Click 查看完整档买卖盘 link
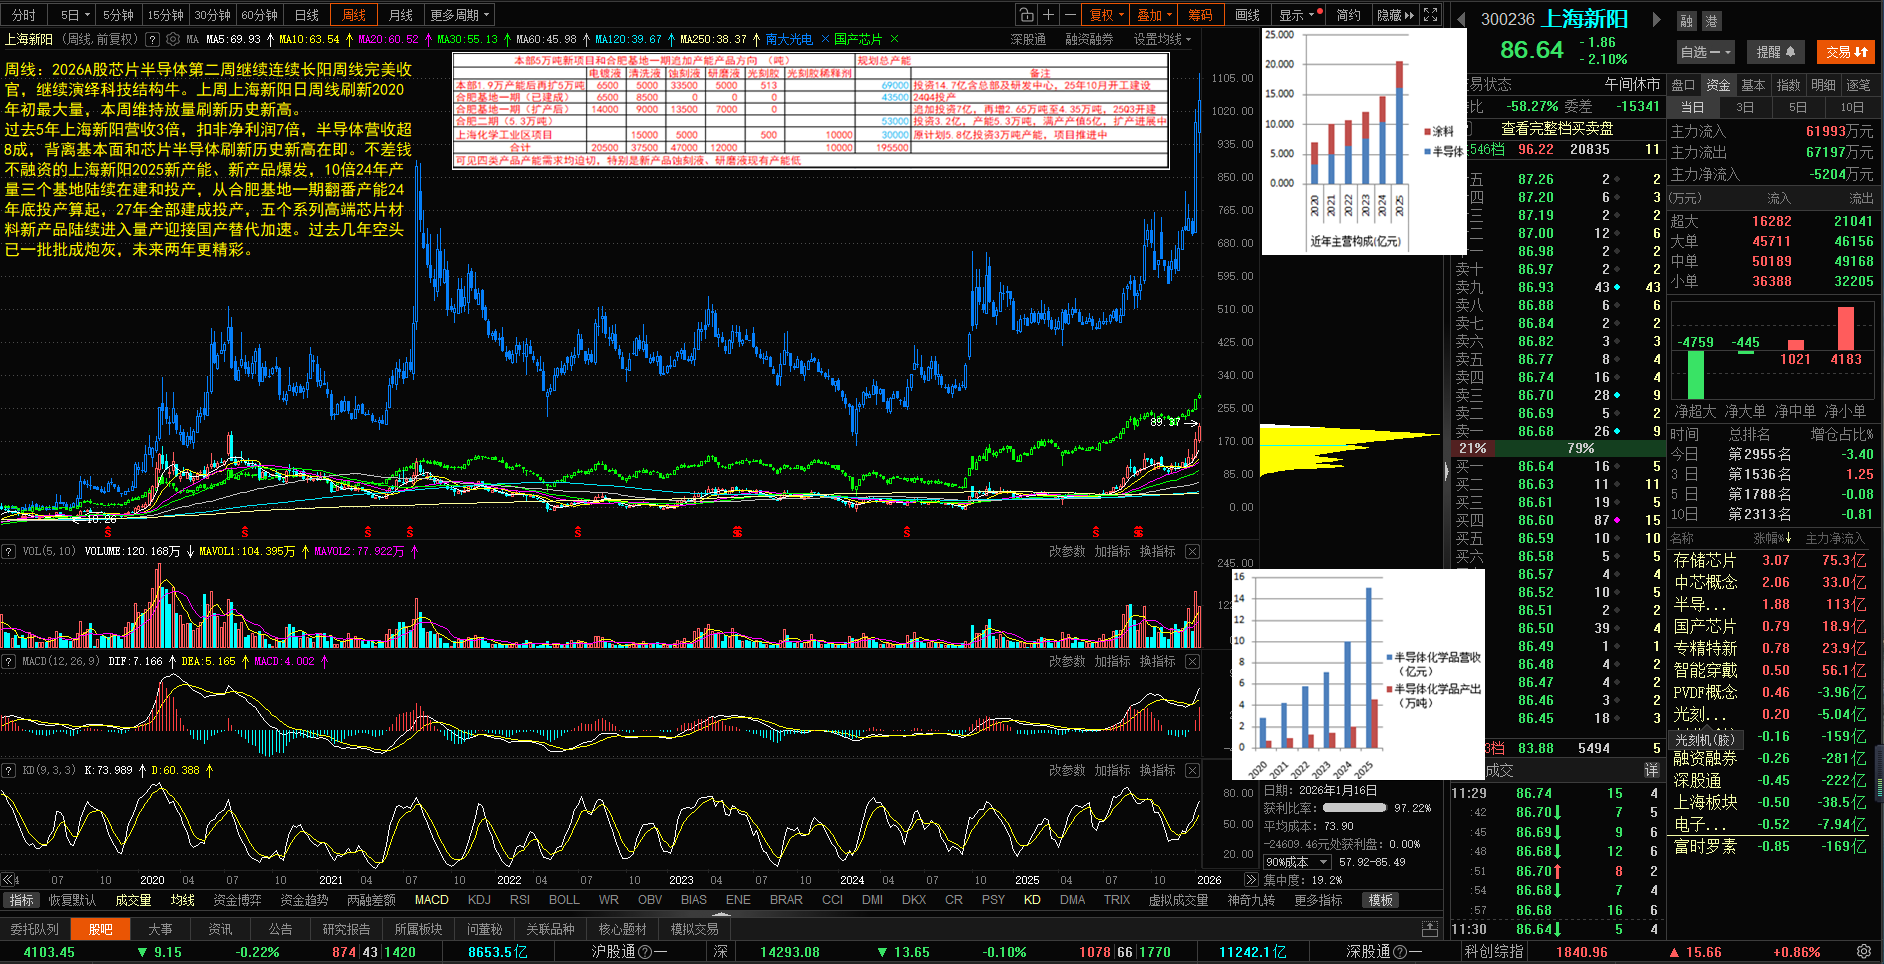This screenshot has width=1884, height=964. [1557, 128]
